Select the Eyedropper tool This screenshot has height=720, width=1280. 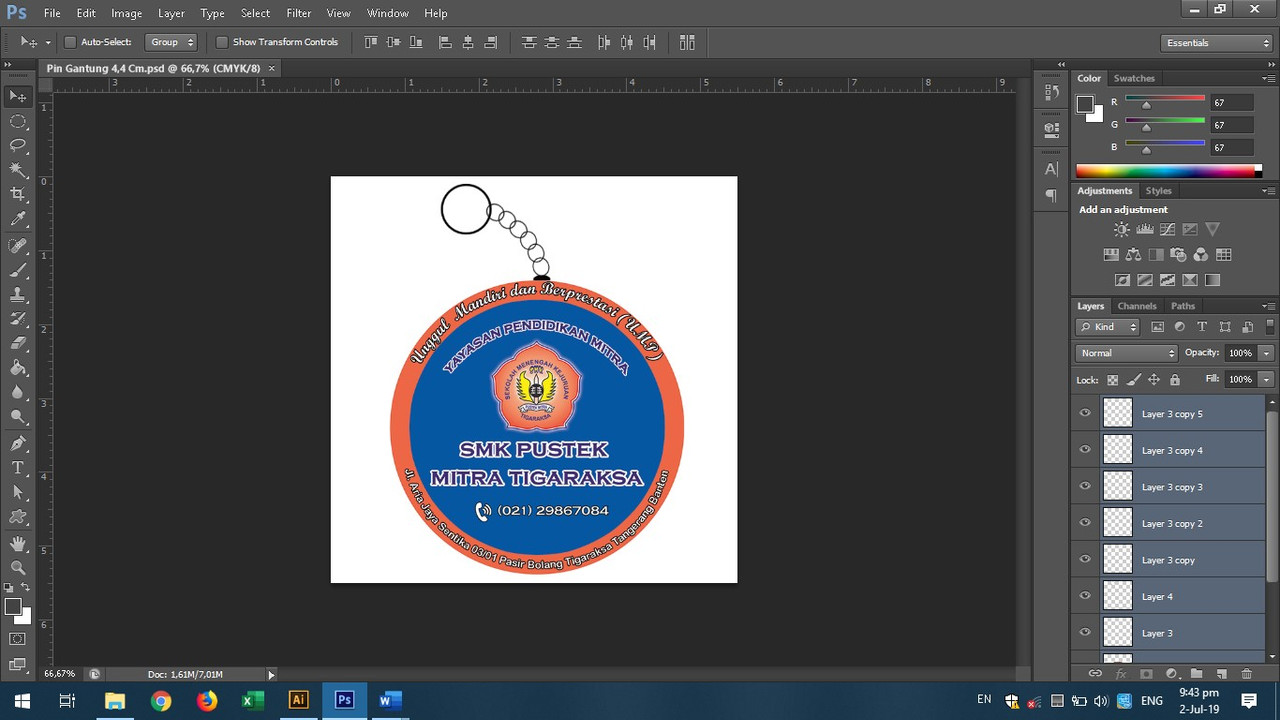pos(18,219)
